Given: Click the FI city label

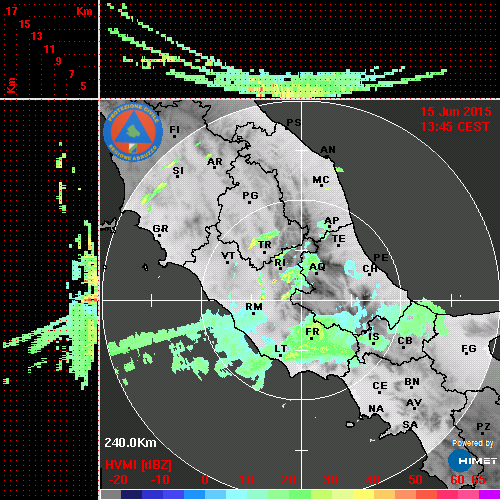Looking at the screenshot, I should (x=174, y=129).
